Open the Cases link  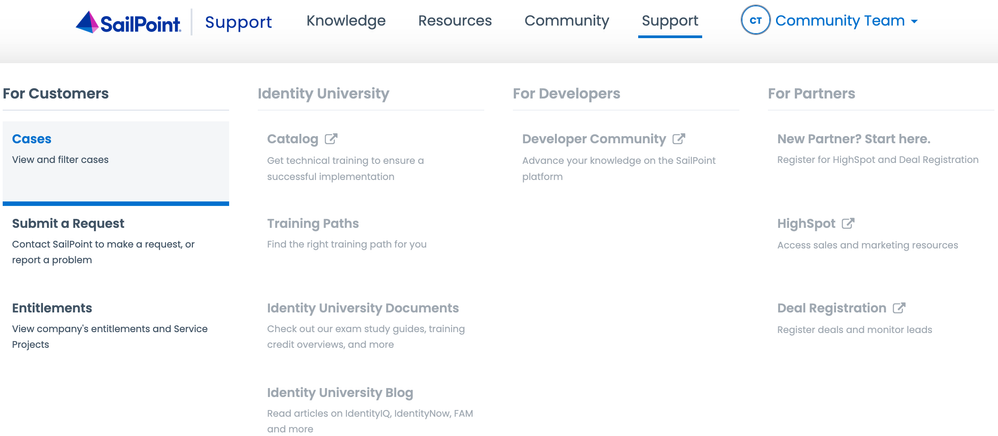pos(32,139)
